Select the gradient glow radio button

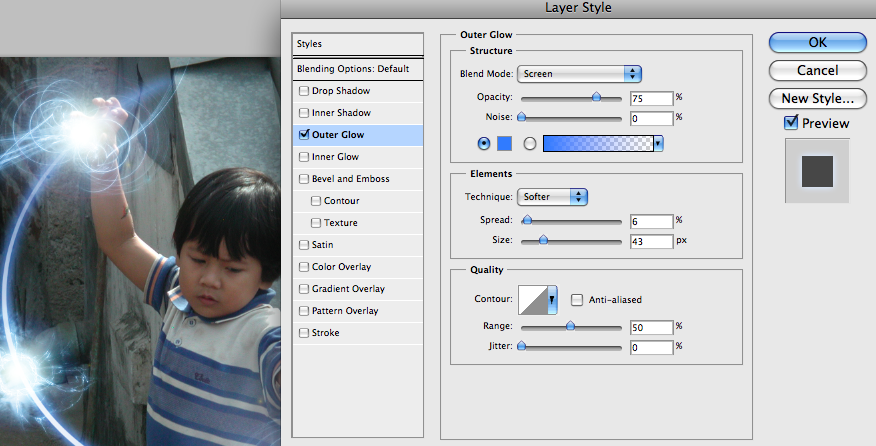(530, 144)
